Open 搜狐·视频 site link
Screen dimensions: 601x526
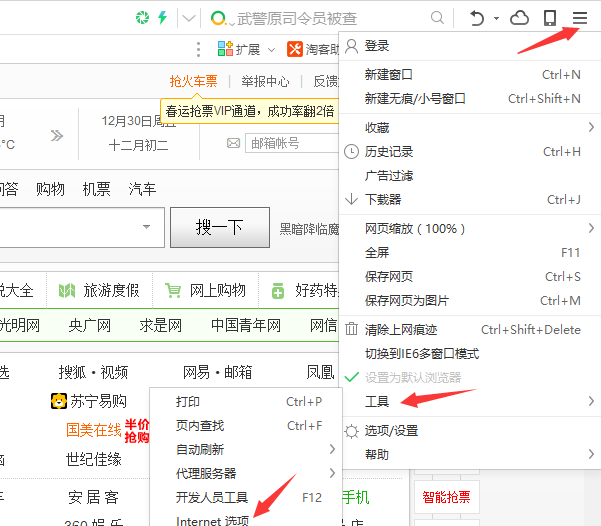[93, 372]
